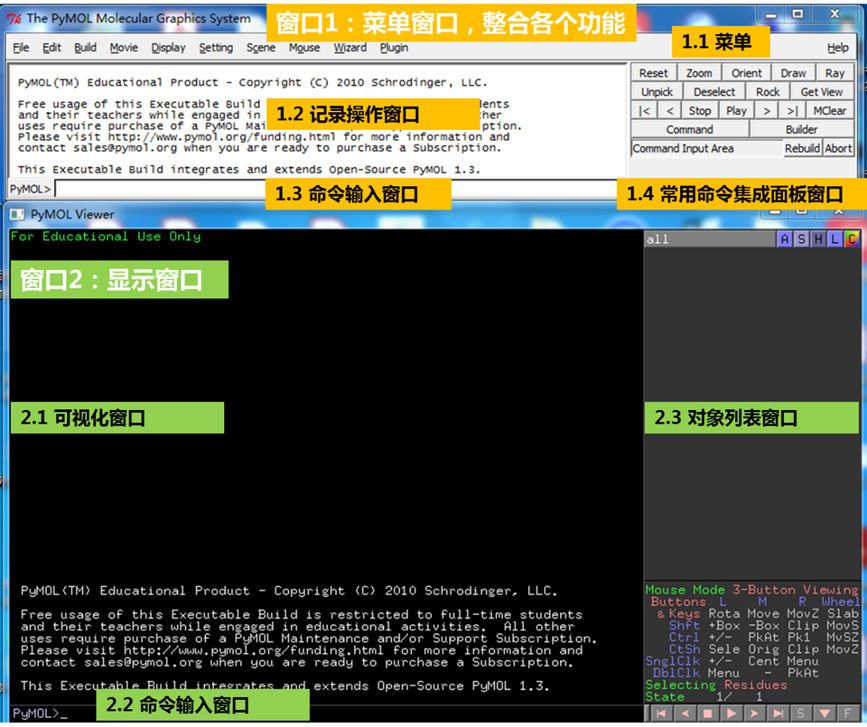Click the Ray button
Image resolution: width=867 pixels, height=727 pixels.
[x=834, y=73]
